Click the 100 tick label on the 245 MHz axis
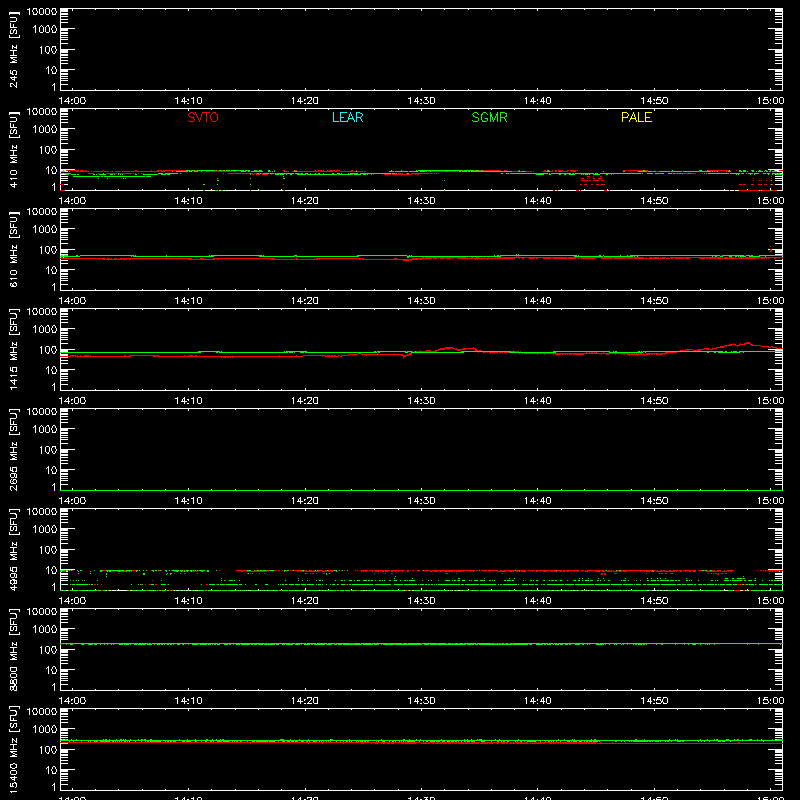 click(x=48, y=50)
